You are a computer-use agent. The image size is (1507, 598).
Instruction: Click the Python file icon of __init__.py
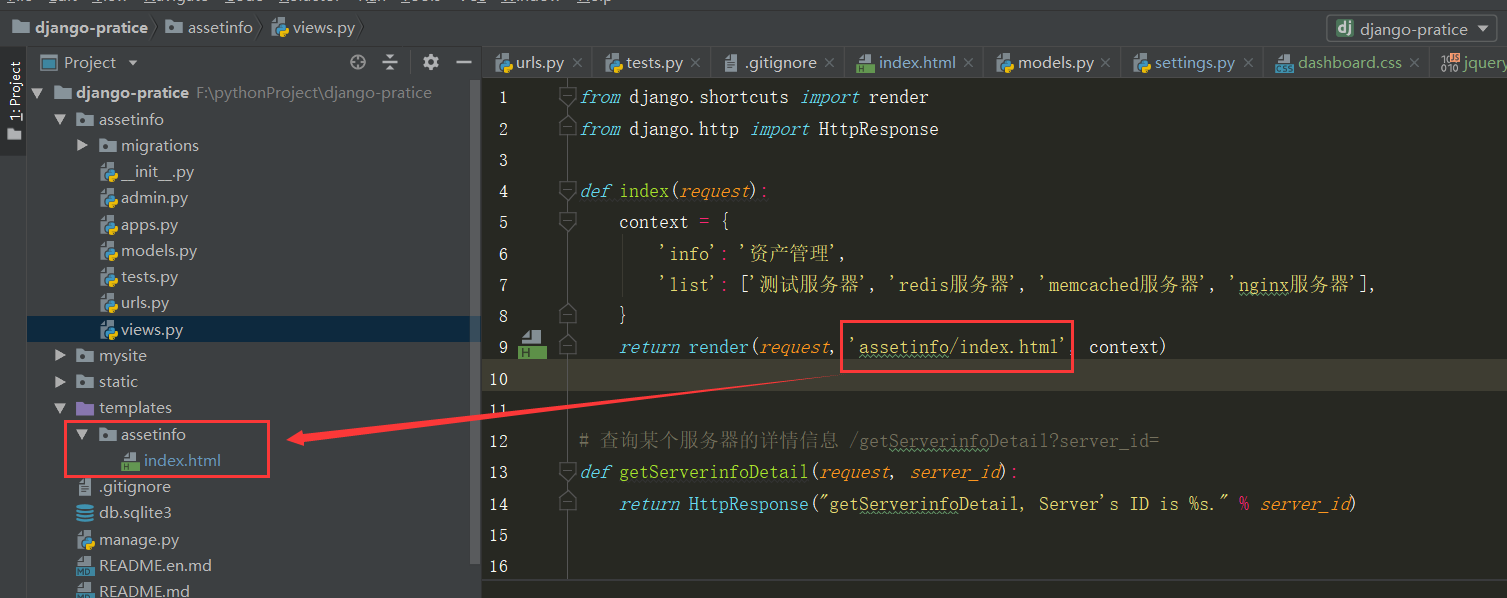pyautogui.click(x=108, y=172)
